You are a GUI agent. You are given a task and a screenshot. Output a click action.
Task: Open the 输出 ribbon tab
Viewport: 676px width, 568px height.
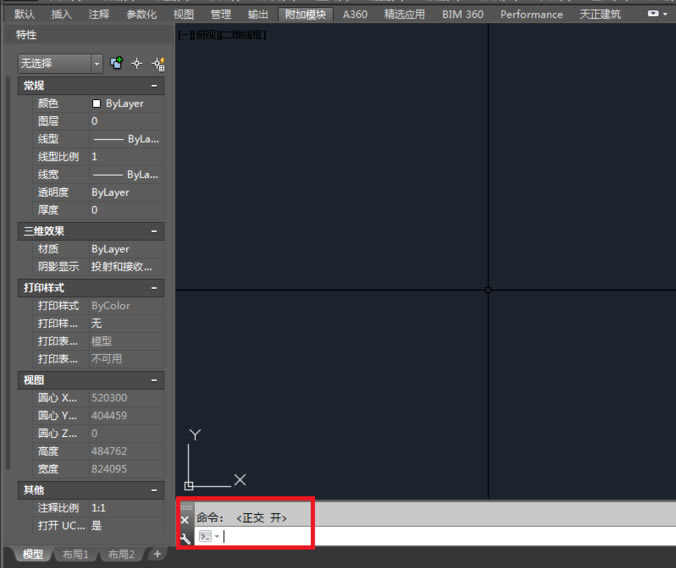pos(258,15)
